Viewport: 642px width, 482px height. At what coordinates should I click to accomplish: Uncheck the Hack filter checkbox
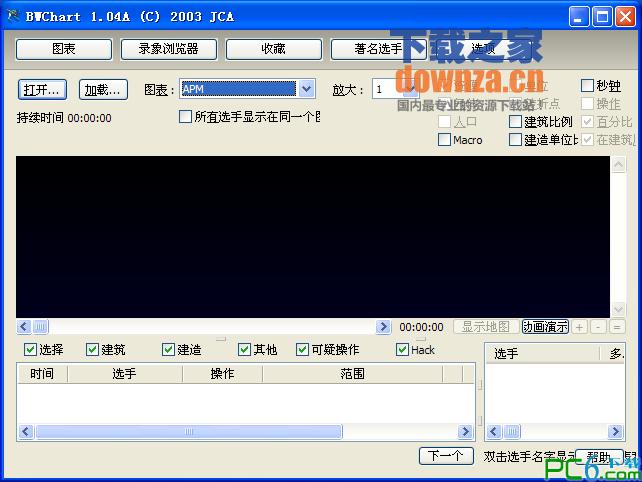click(402, 350)
